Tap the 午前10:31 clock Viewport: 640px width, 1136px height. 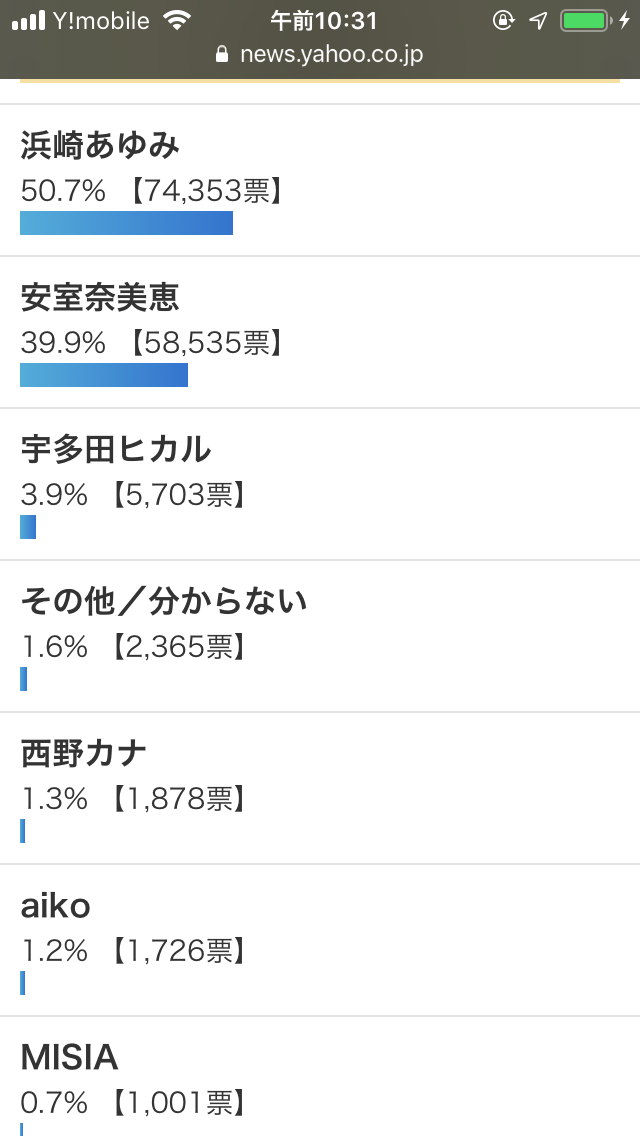click(x=324, y=20)
